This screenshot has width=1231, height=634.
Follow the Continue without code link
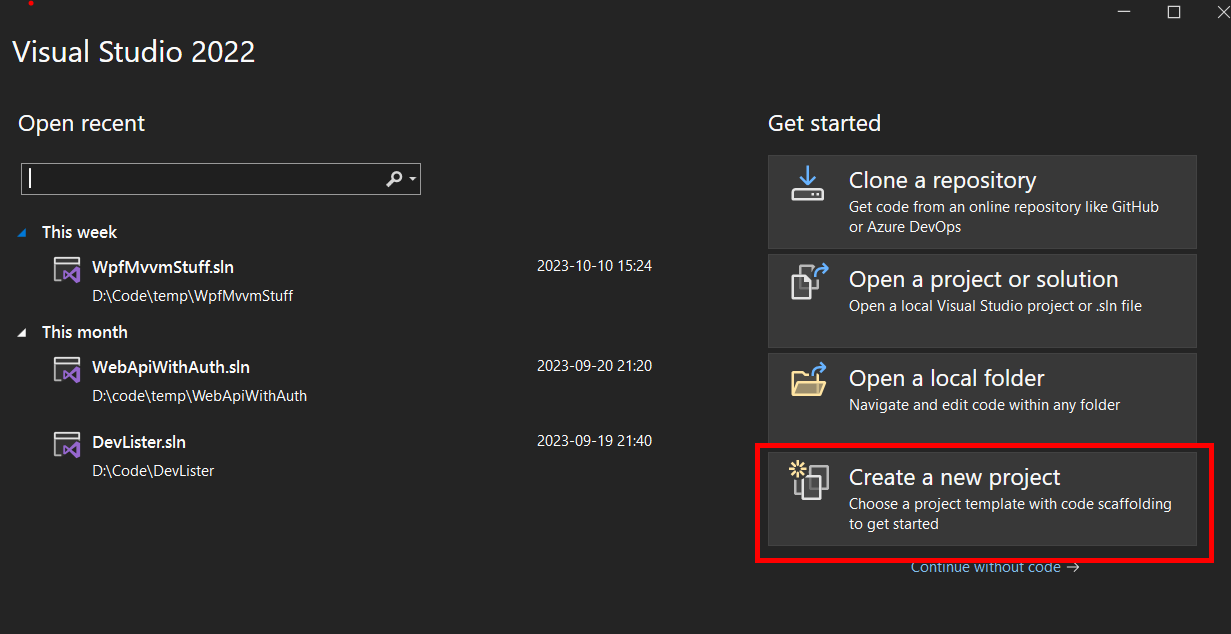pos(995,567)
